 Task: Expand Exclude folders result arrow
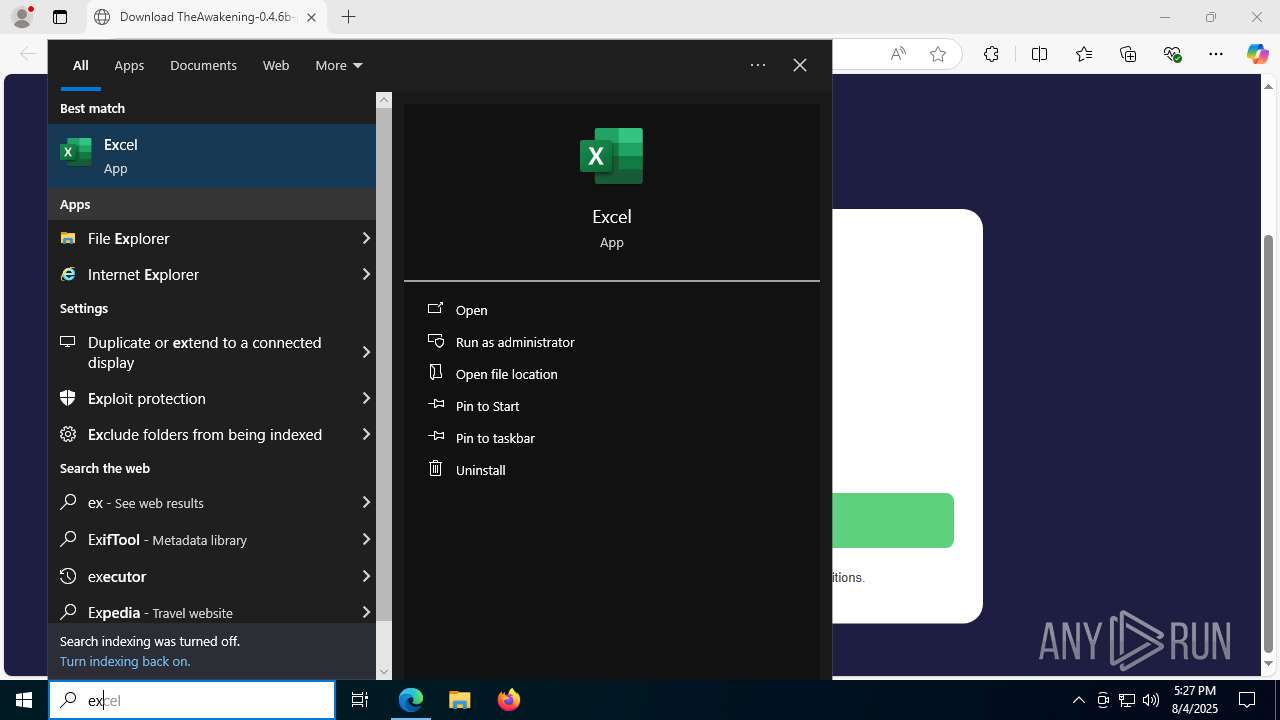click(x=366, y=434)
